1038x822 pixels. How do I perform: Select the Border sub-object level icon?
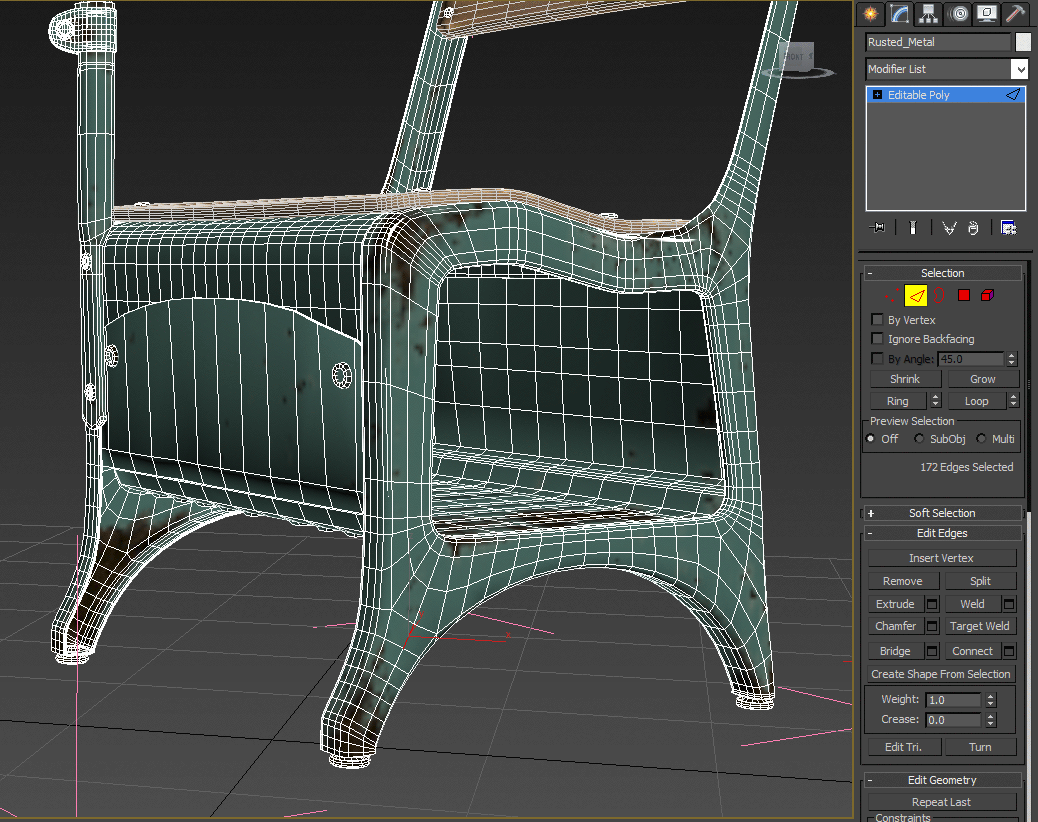pyautogui.click(x=939, y=295)
